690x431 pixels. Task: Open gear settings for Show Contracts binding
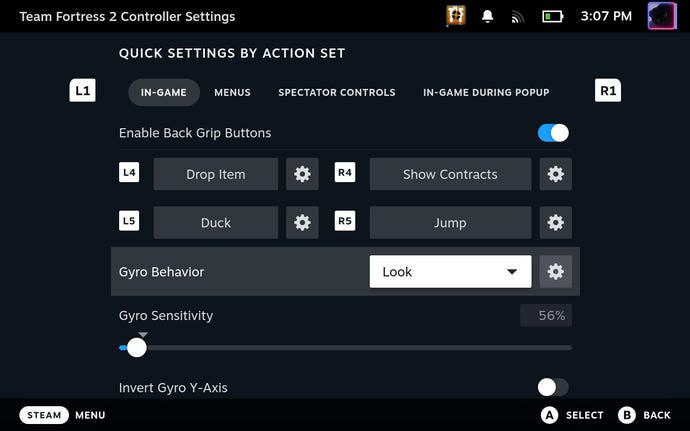coord(556,174)
